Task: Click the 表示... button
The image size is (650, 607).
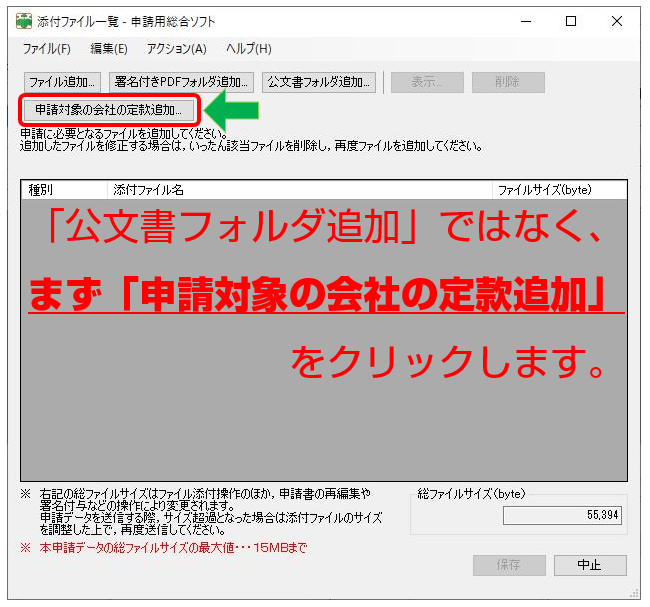Action: pyautogui.click(x=427, y=82)
